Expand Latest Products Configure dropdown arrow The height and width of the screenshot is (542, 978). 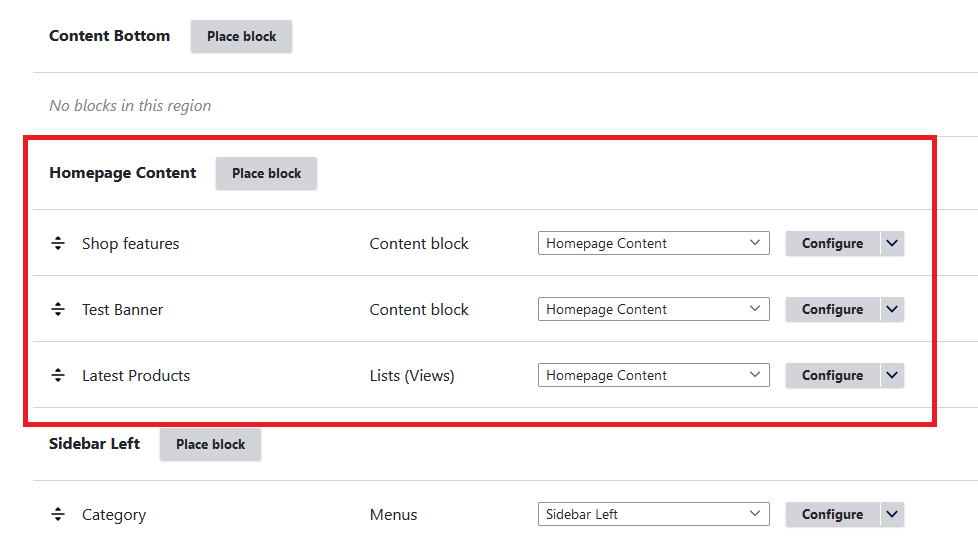click(892, 376)
